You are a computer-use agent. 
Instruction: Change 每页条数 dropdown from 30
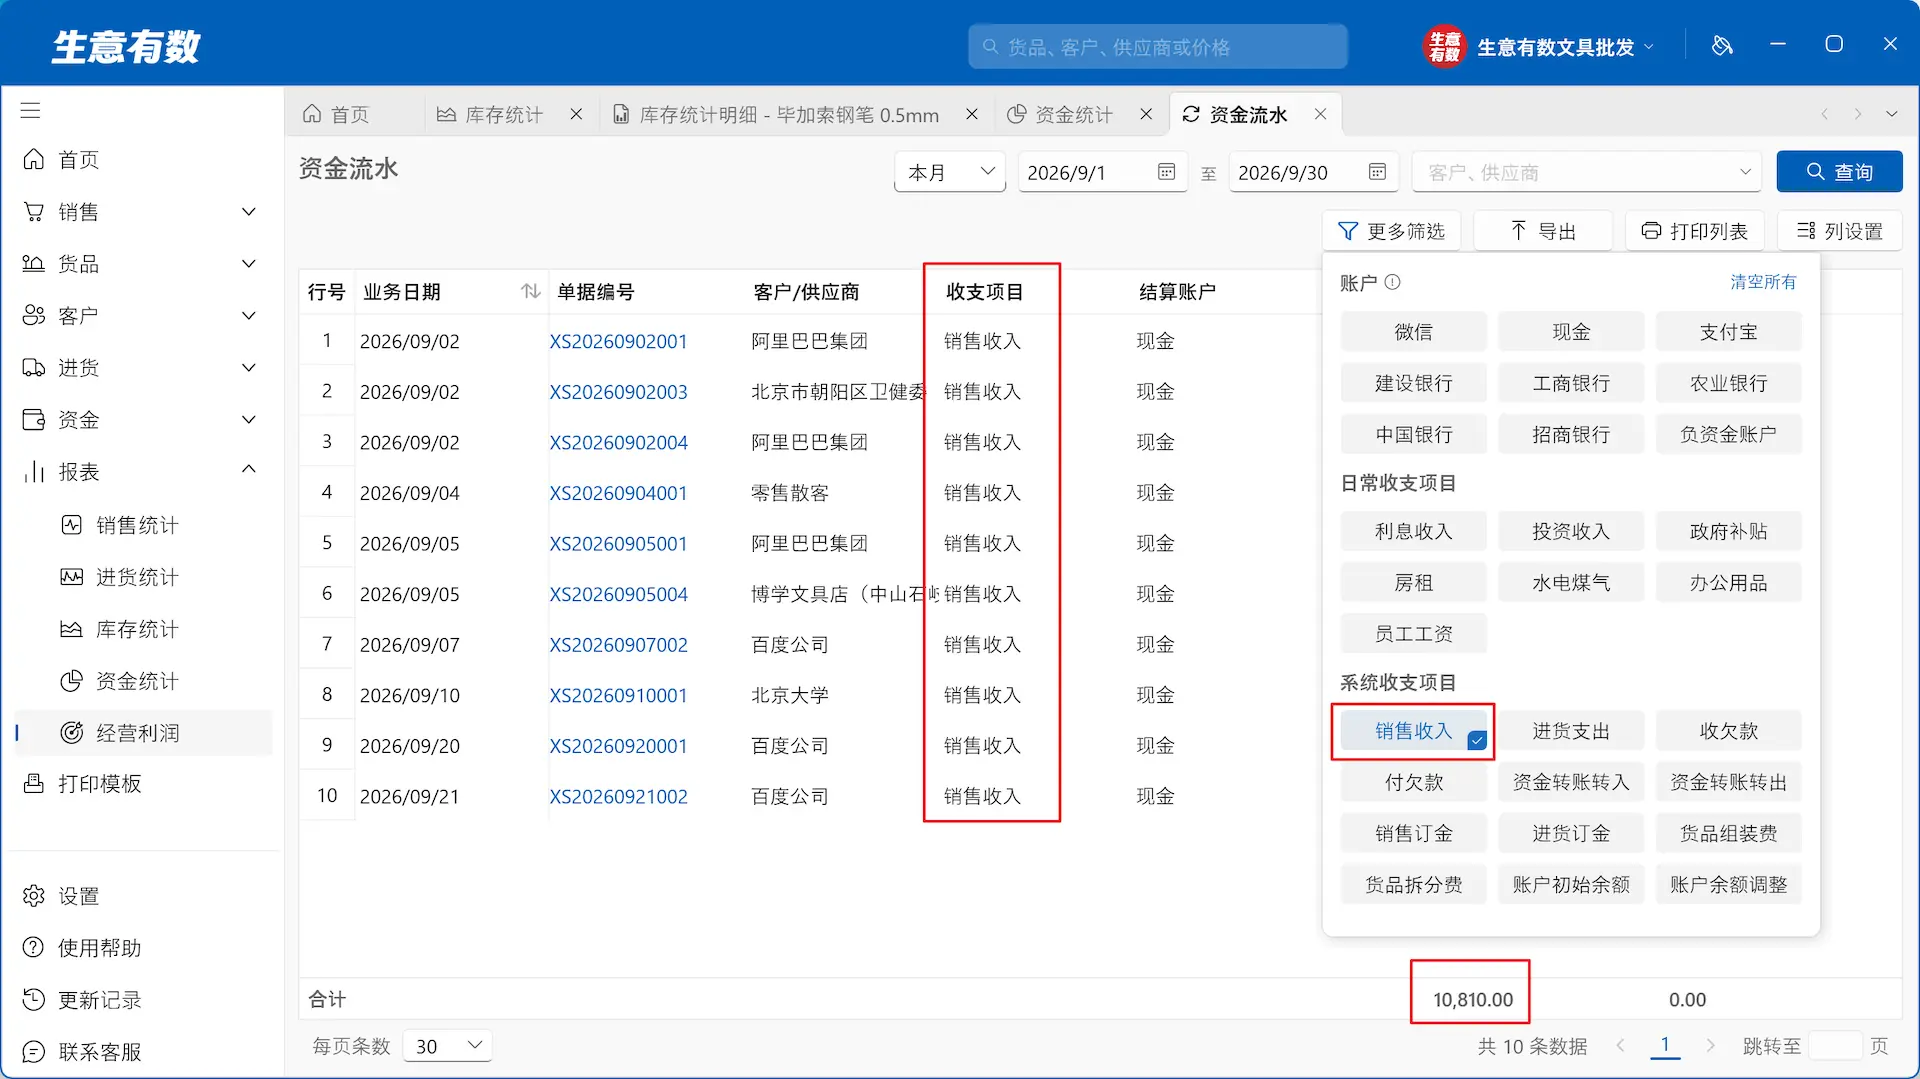[448, 1046]
